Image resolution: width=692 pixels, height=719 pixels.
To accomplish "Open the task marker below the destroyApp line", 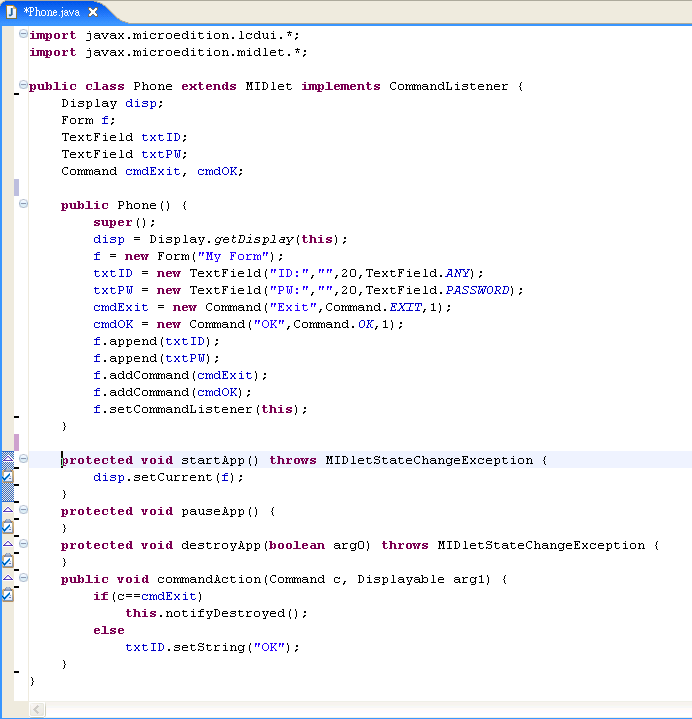I will coord(7,561).
